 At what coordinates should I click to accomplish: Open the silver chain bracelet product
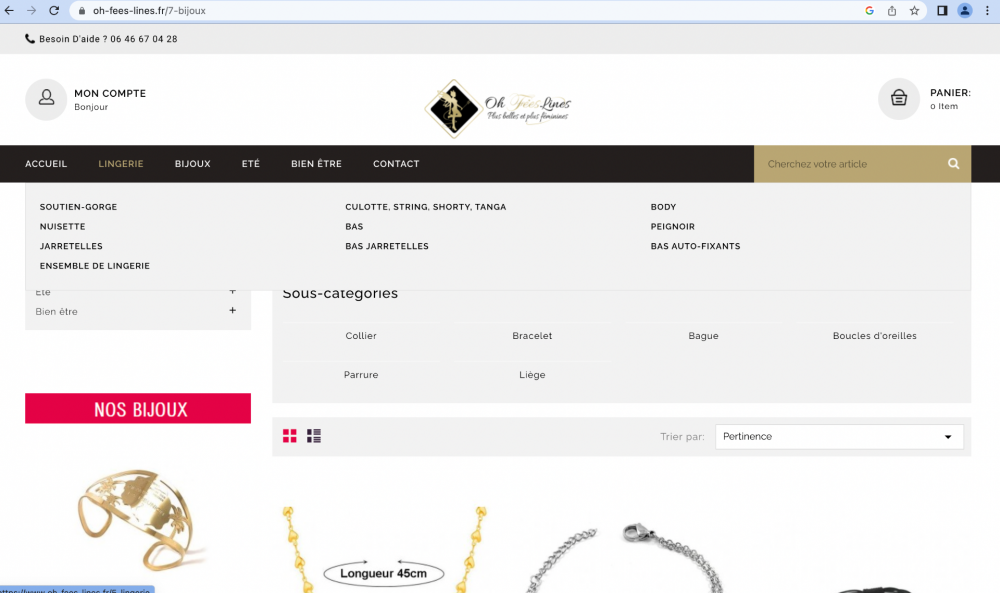[625, 557]
